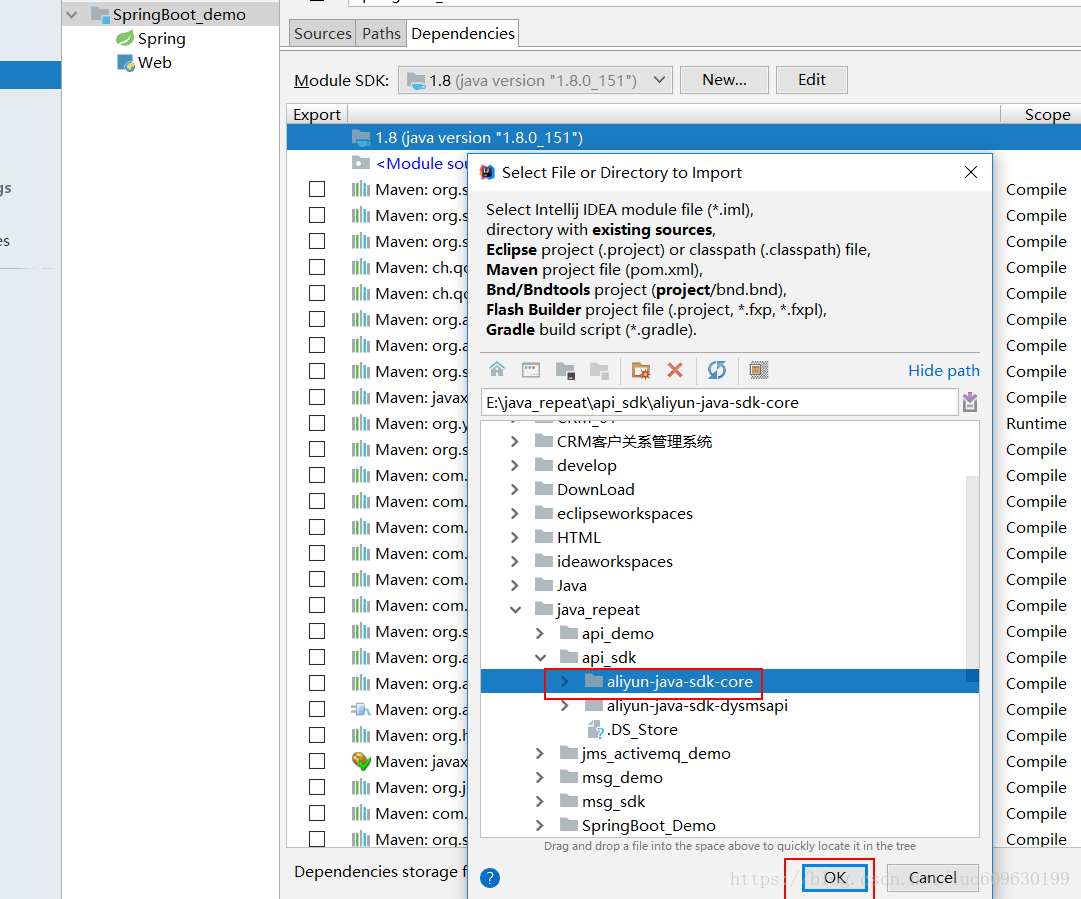Open the Module SDK 1.8 dropdown

(535, 81)
